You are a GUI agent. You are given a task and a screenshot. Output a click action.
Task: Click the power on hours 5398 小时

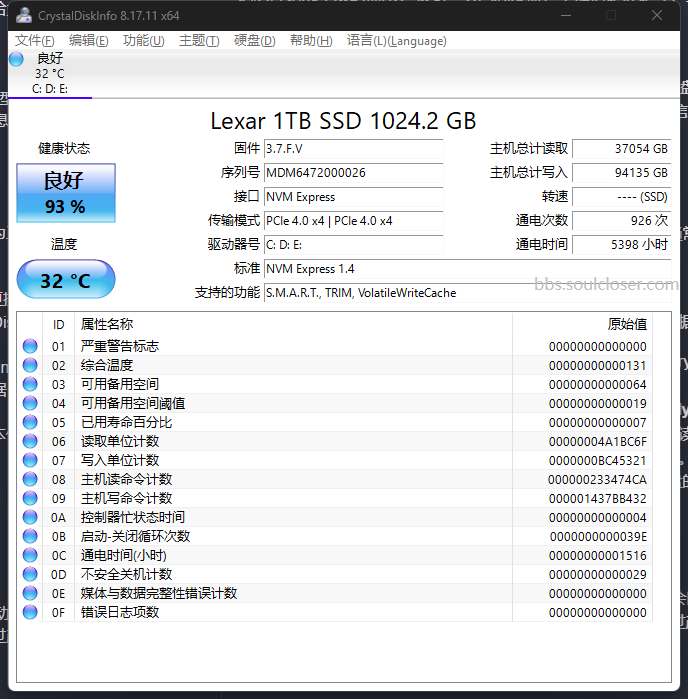coord(622,245)
